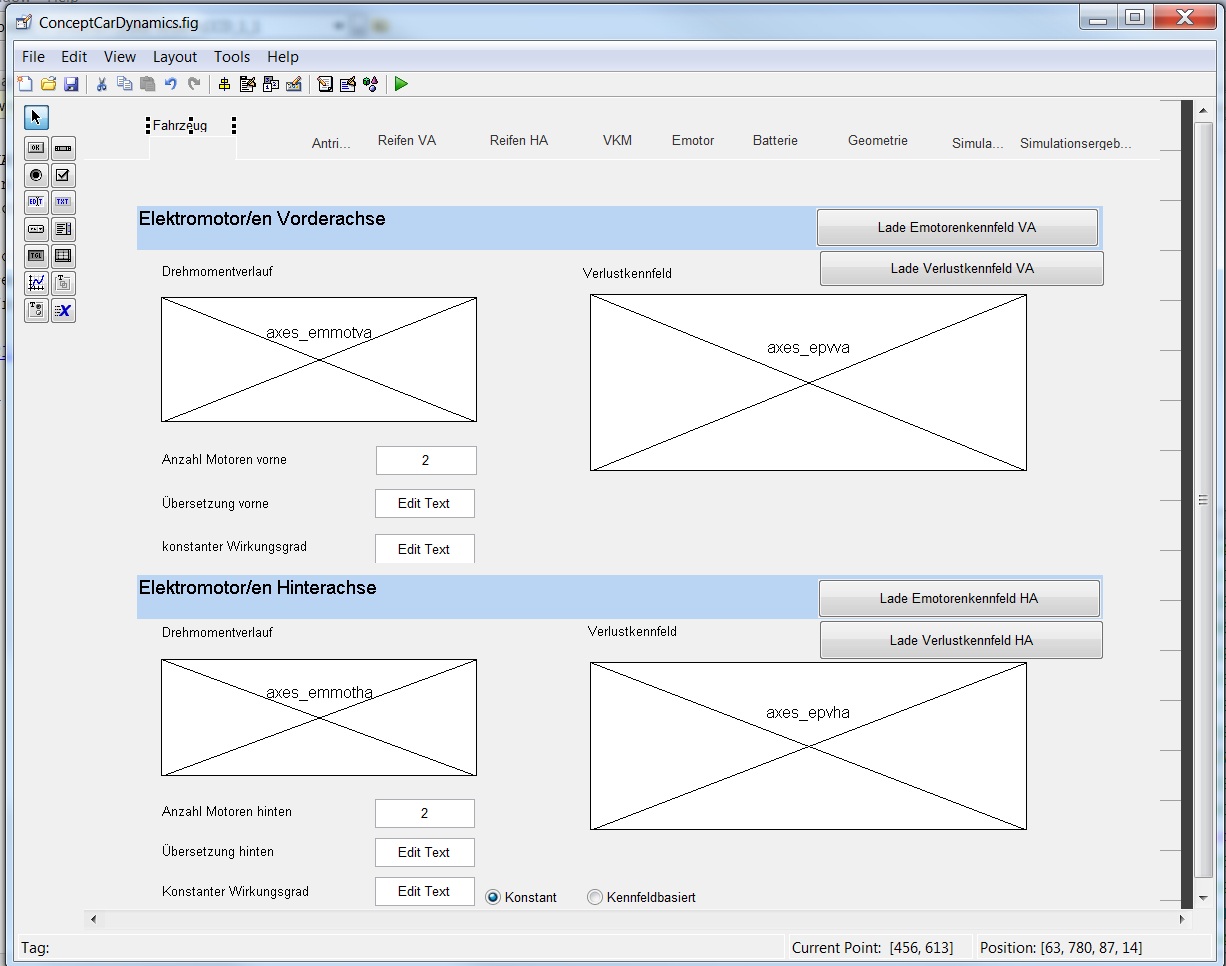Open the Align Objects tool
Image resolution: width=1226 pixels, height=966 pixels.
coord(224,84)
